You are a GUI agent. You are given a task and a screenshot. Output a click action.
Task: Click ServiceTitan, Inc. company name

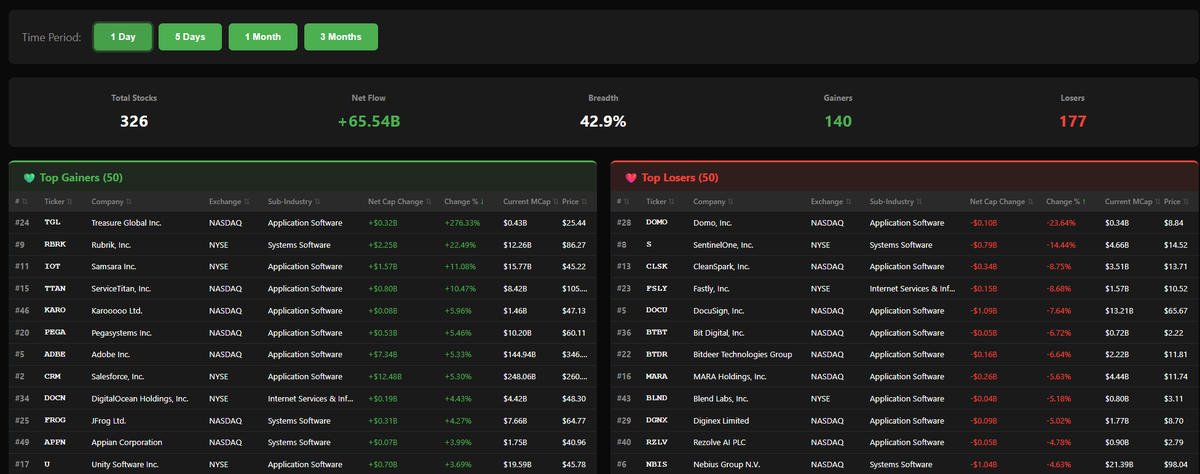pos(122,288)
